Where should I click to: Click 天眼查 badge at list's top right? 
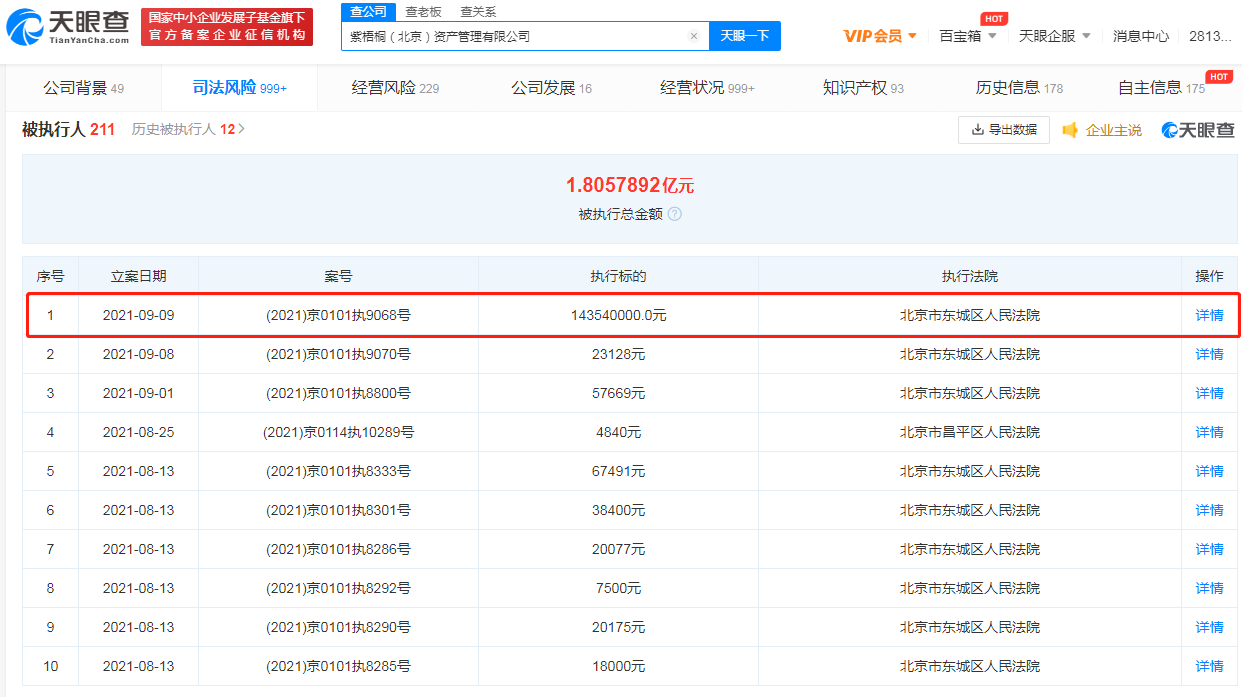click(1199, 130)
